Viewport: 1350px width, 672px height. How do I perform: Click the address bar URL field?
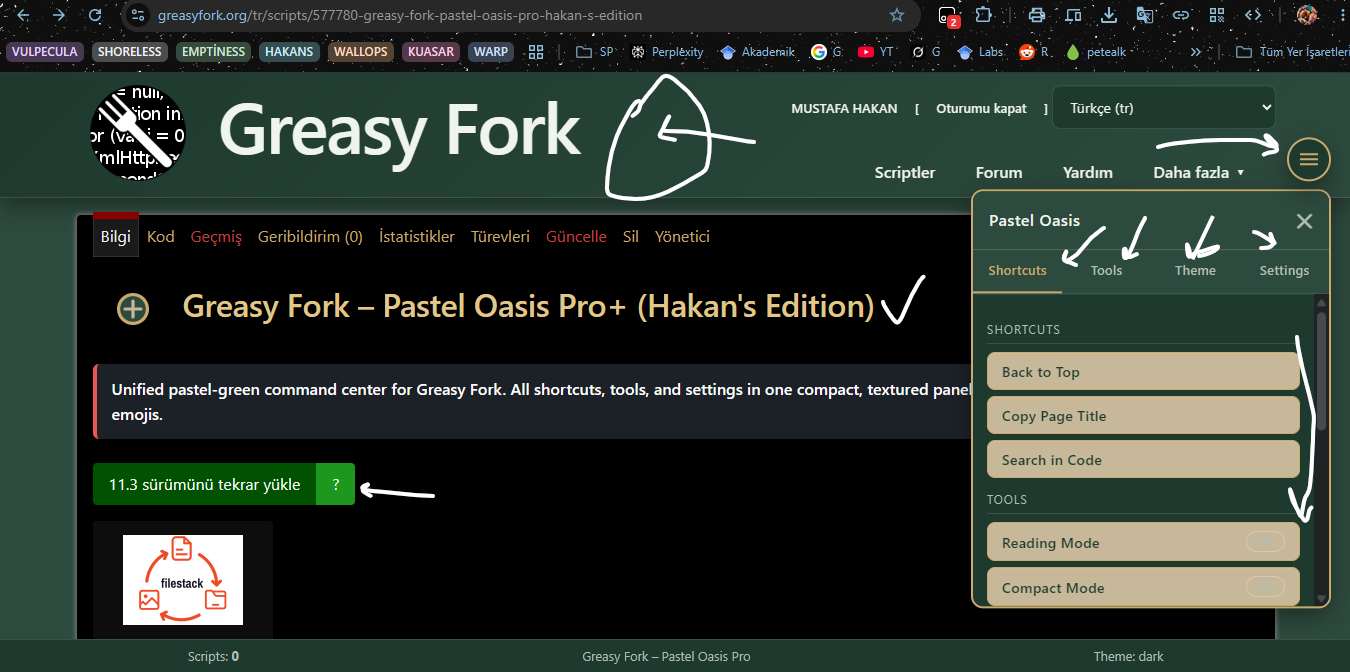[x=520, y=15]
